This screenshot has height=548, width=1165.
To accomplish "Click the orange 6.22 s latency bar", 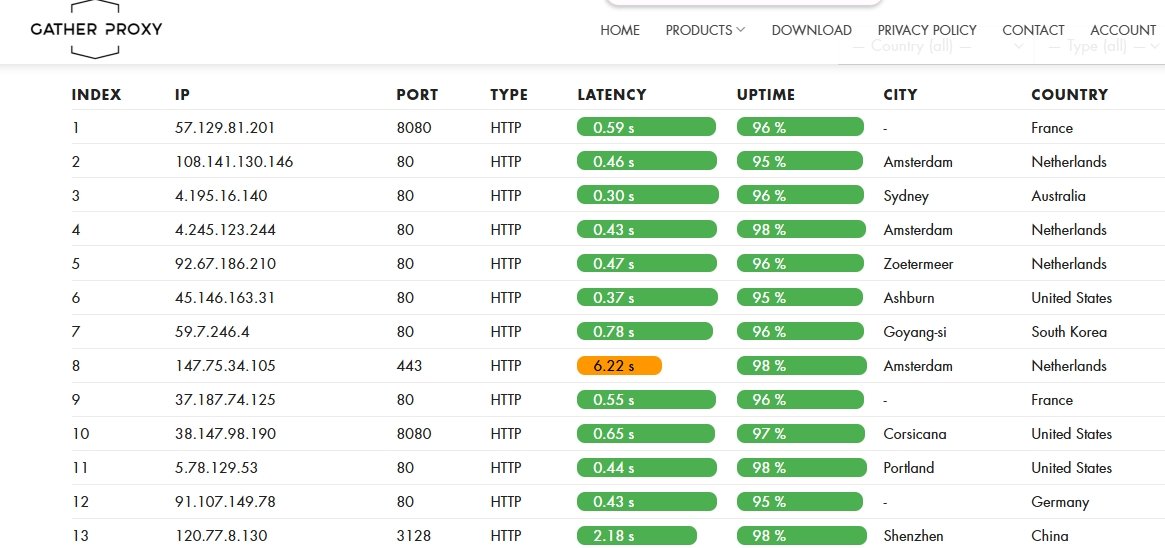I will 619,366.
